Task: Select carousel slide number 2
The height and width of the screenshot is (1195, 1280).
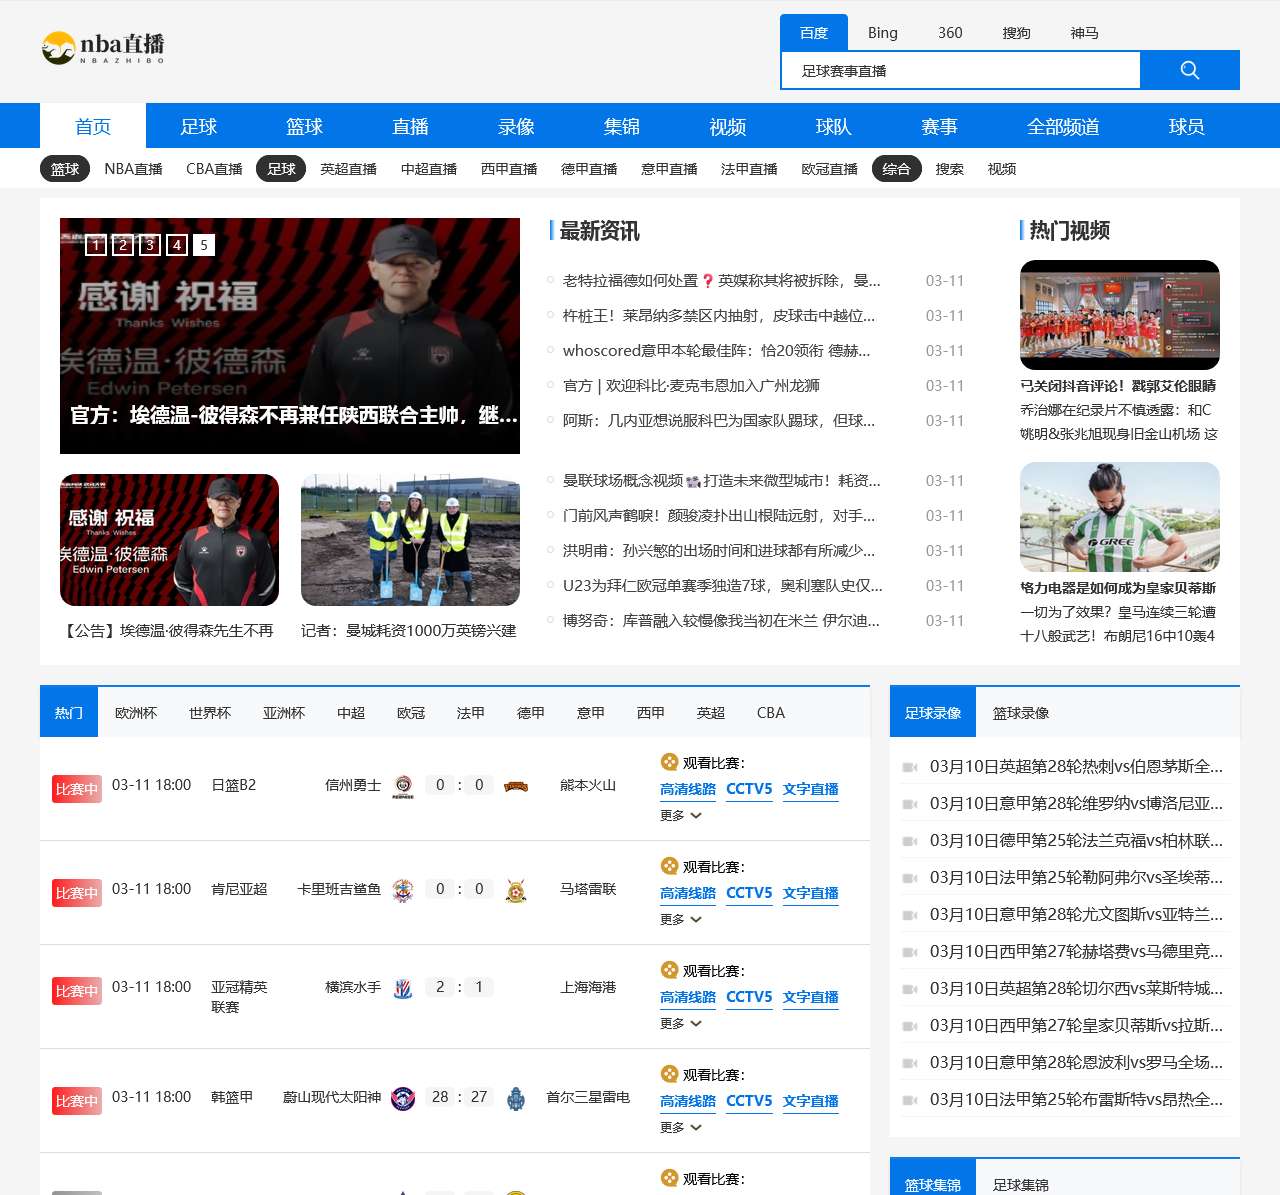Action: pyautogui.click(x=123, y=245)
